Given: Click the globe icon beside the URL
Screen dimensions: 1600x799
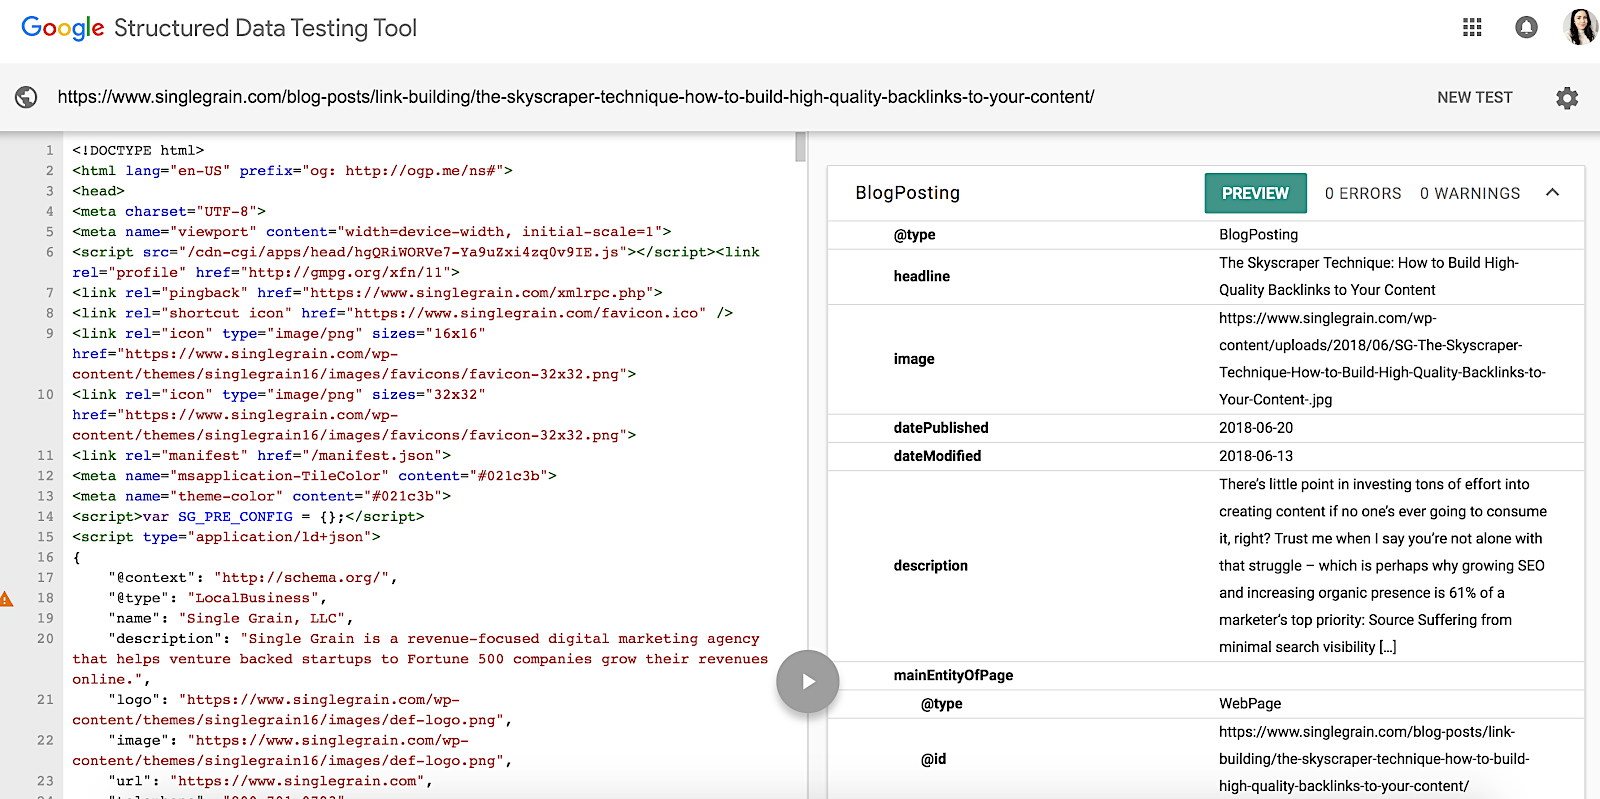Looking at the screenshot, I should click(26, 97).
